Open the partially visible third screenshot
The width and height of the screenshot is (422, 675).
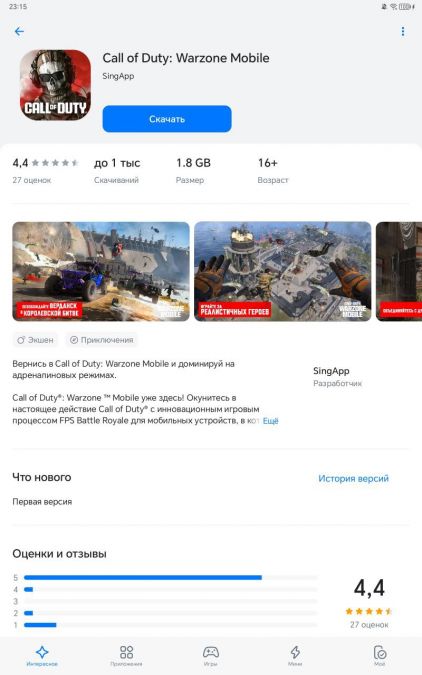[x=399, y=271]
